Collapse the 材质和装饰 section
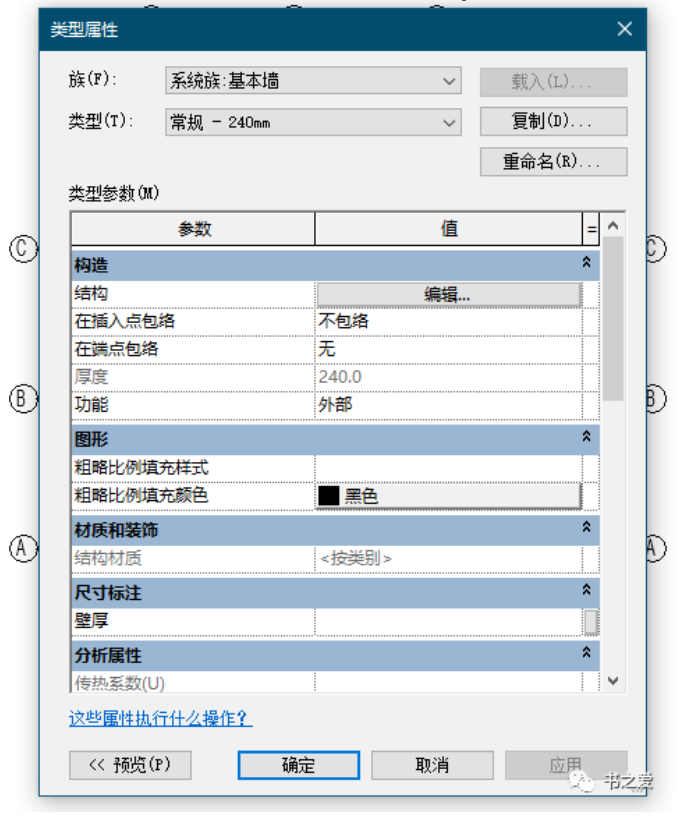Viewport: 692px width, 817px height. click(x=586, y=527)
